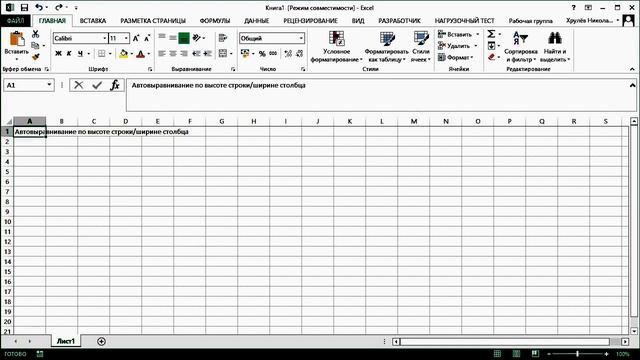This screenshot has width=640, height=360.
Task: Open the ФАЙЛ tab
Action: click(x=15, y=20)
